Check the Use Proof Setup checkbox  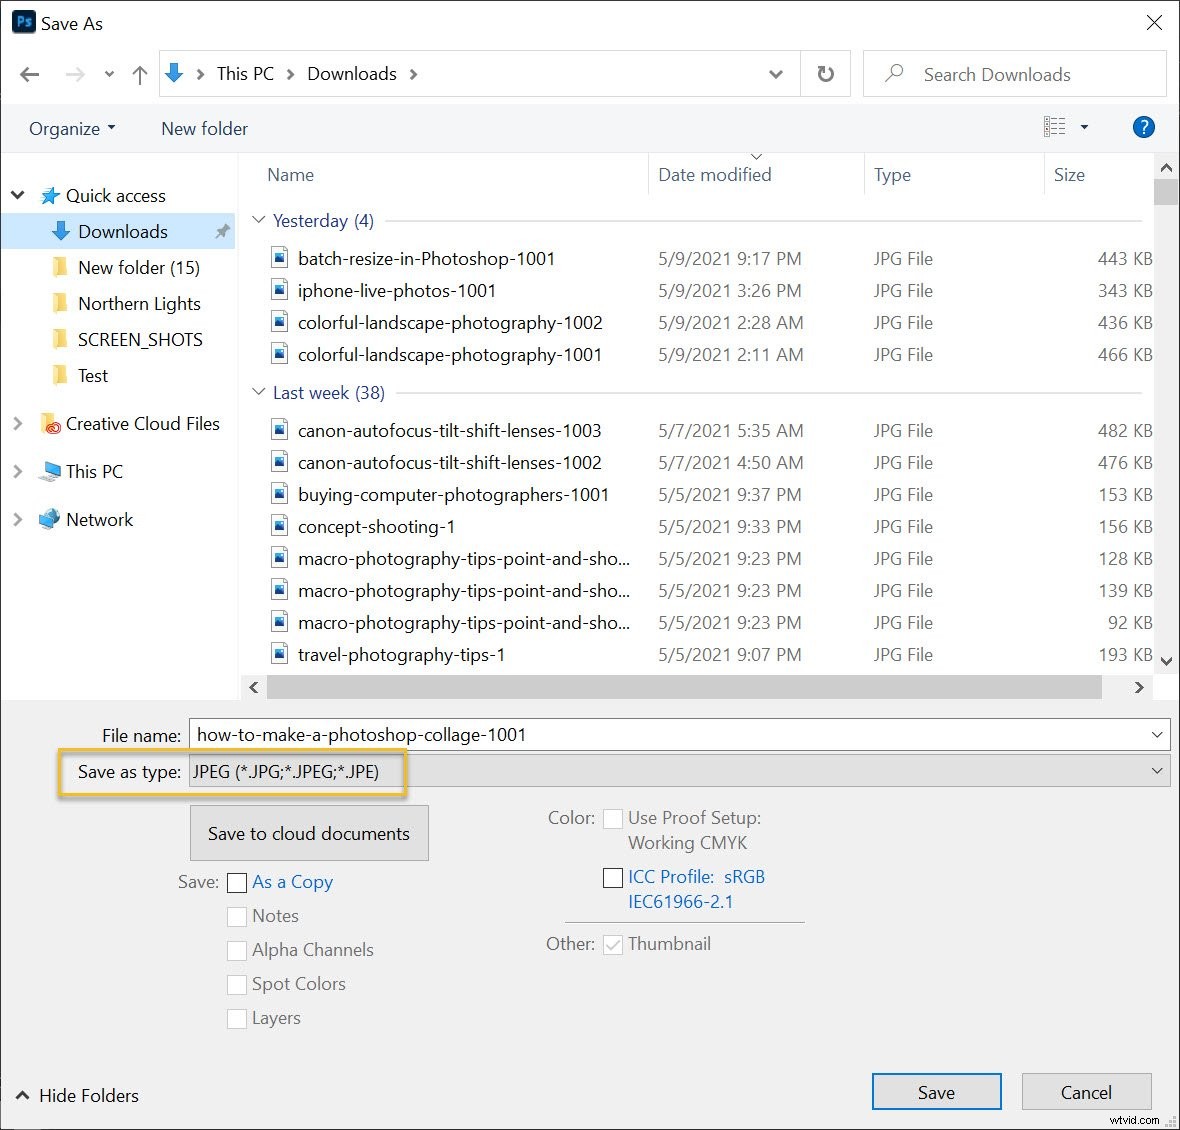[613, 818]
